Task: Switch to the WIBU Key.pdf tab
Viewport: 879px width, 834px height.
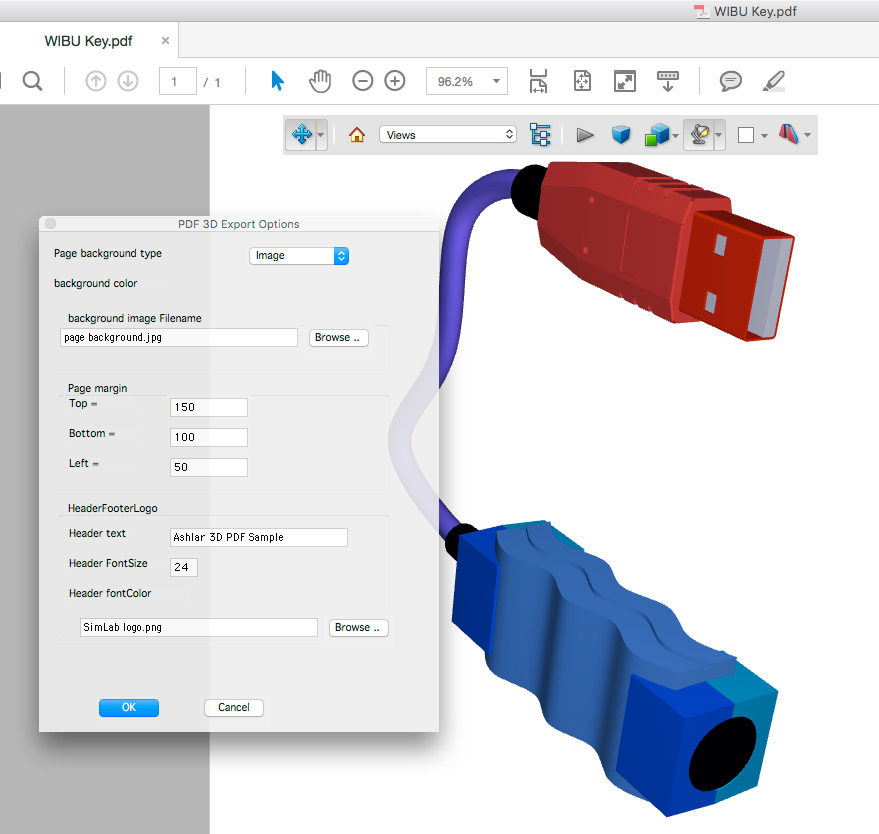Action: click(x=88, y=41)
